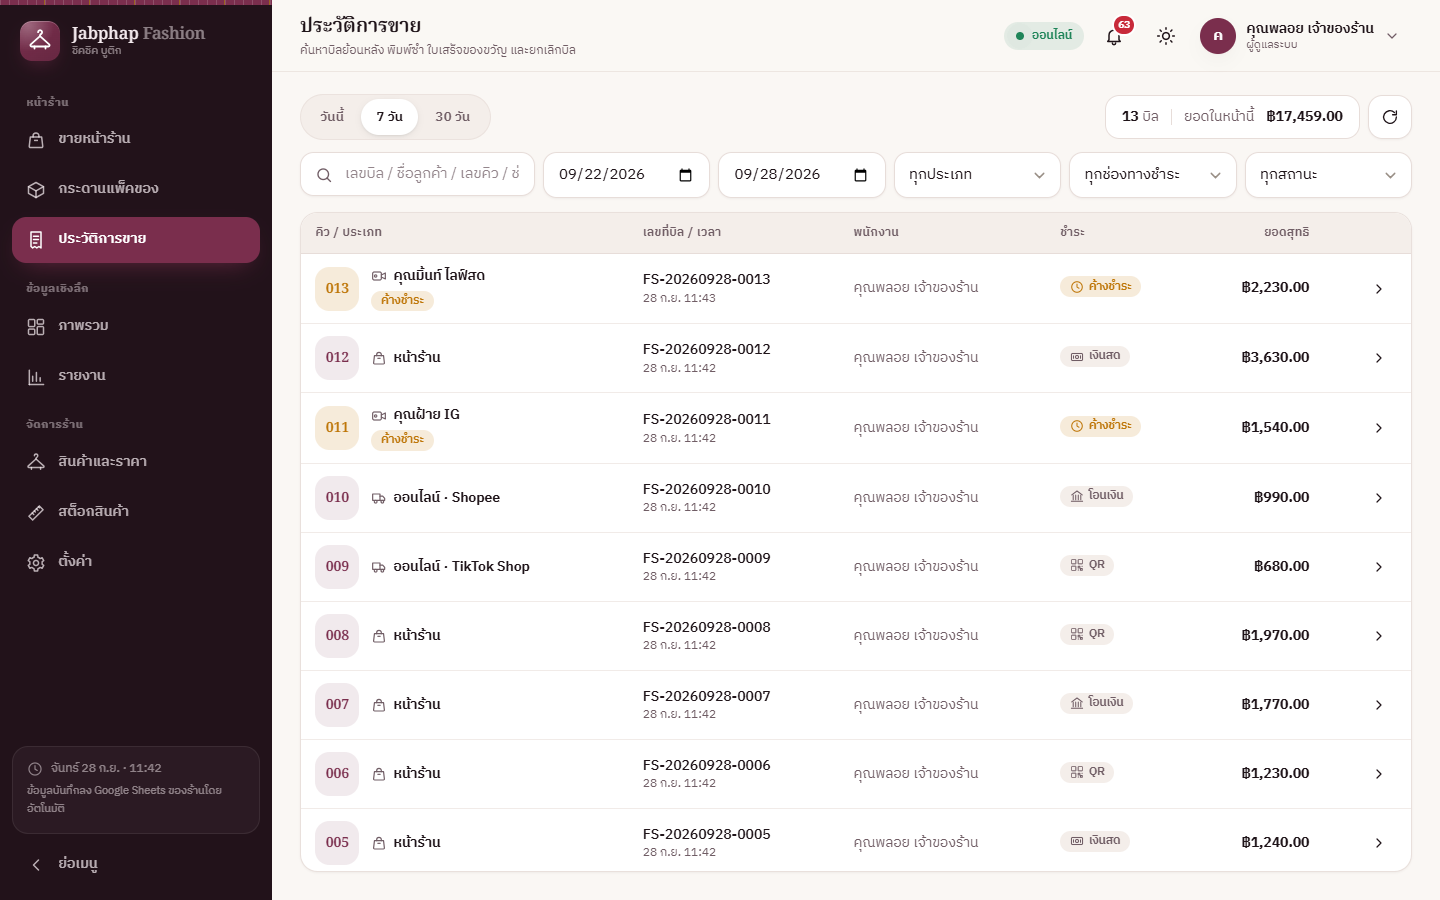Switch to วันนี้ range tab

332,117
